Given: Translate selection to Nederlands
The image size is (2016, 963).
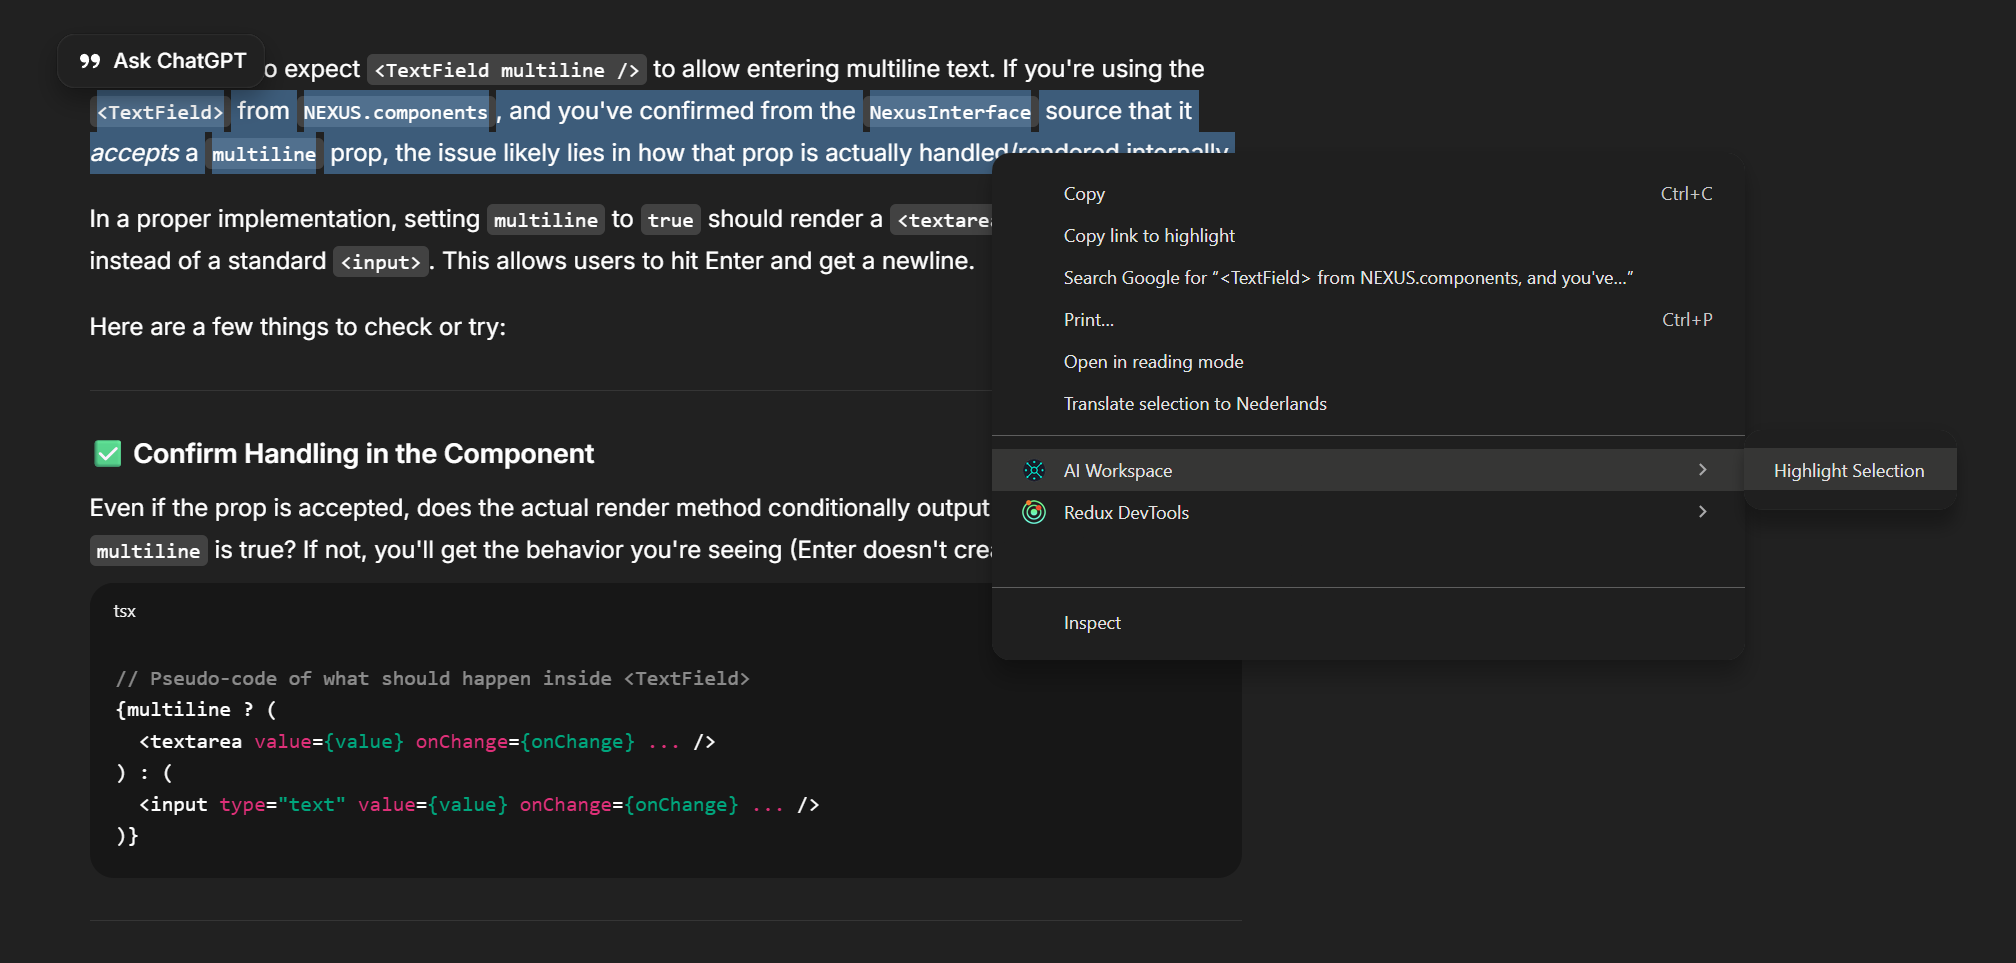Looking at the screenshot, I should [x=1195, y=403].
